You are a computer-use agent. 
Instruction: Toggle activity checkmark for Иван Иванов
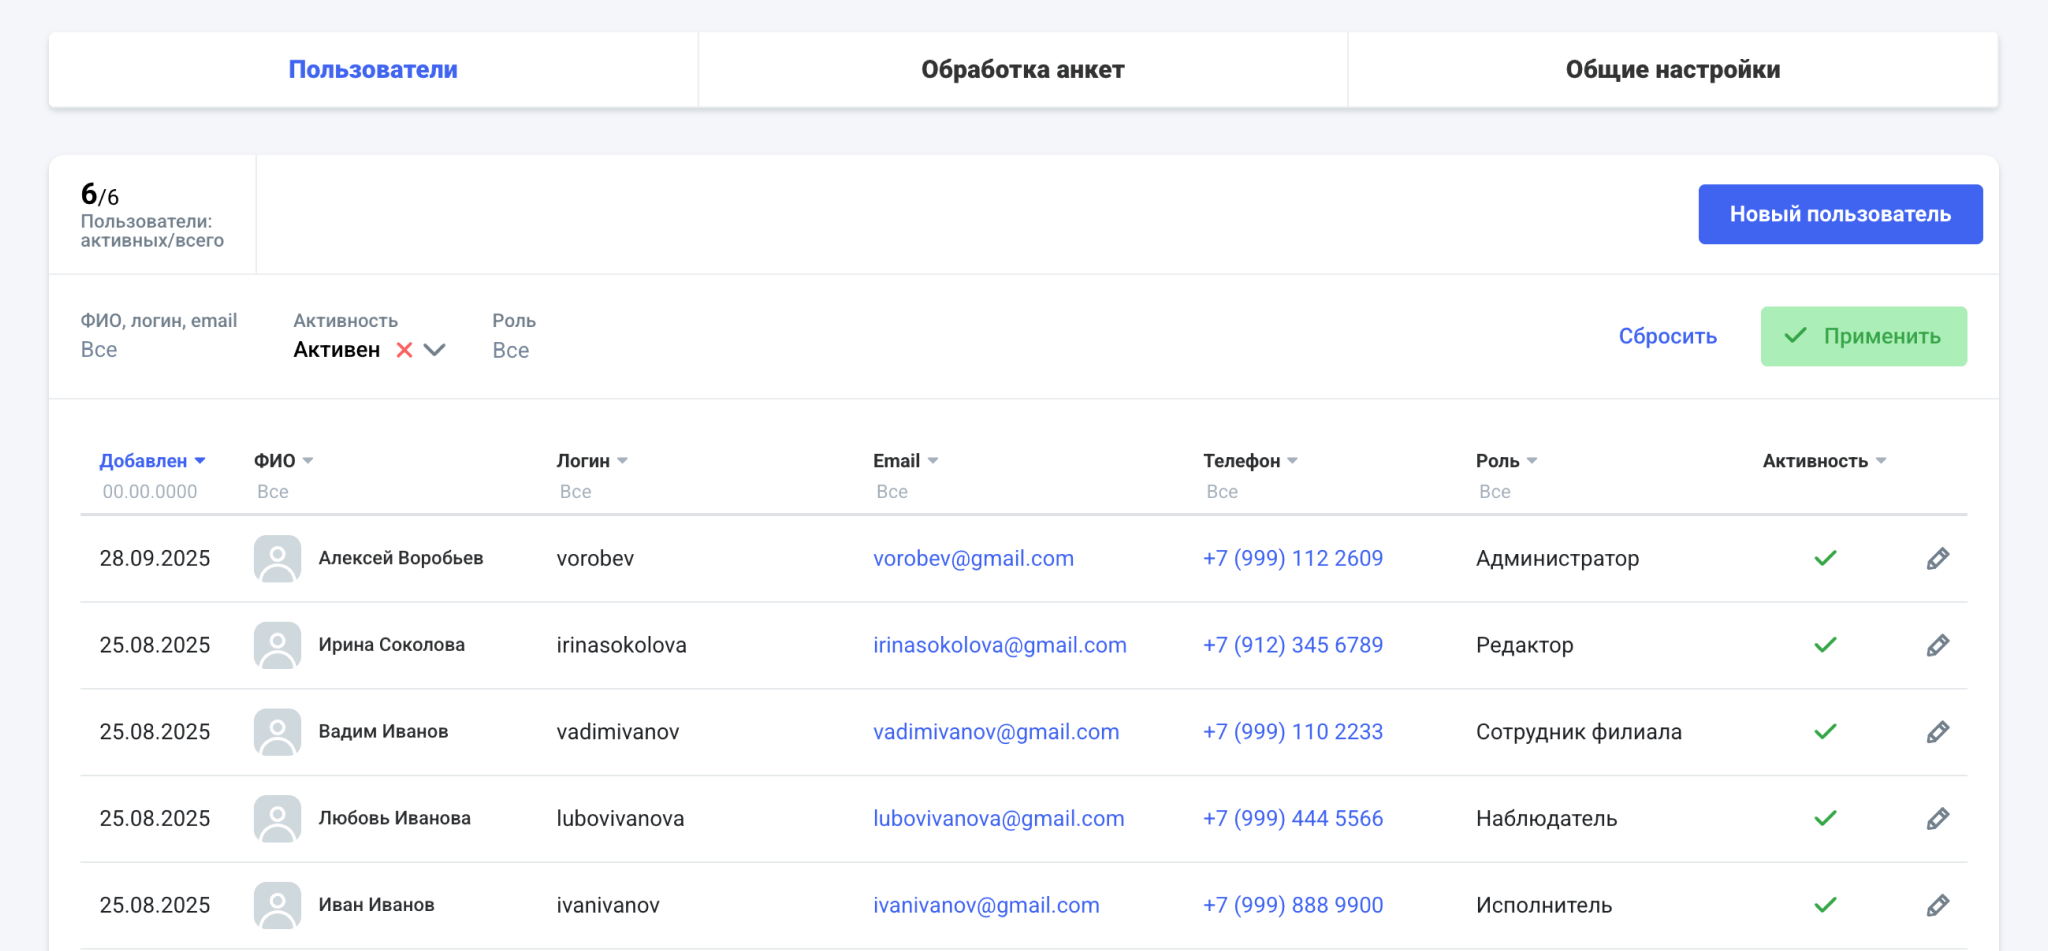tap(1825, 905)
